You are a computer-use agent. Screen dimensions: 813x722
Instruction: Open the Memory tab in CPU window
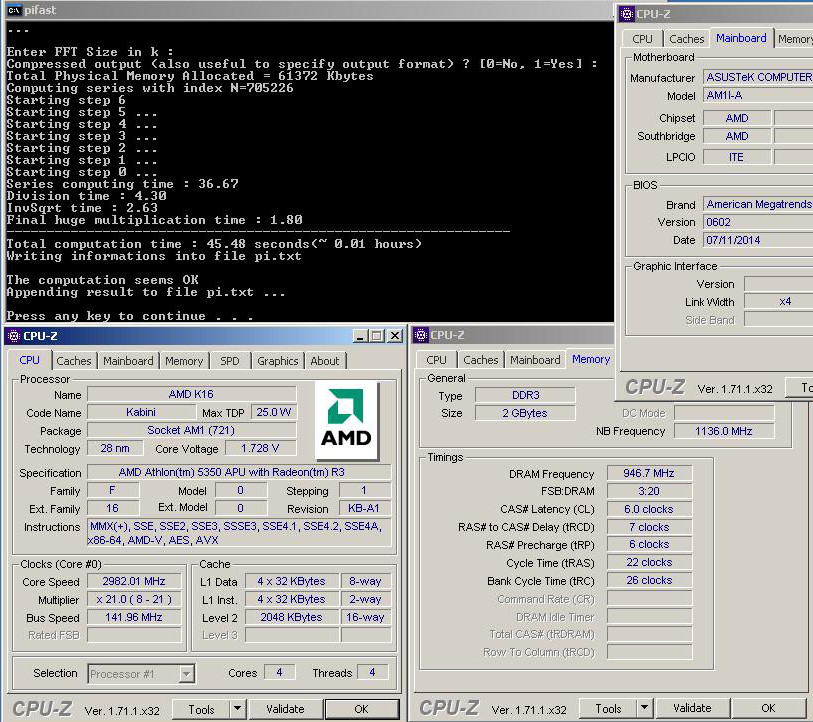[184, 360]
